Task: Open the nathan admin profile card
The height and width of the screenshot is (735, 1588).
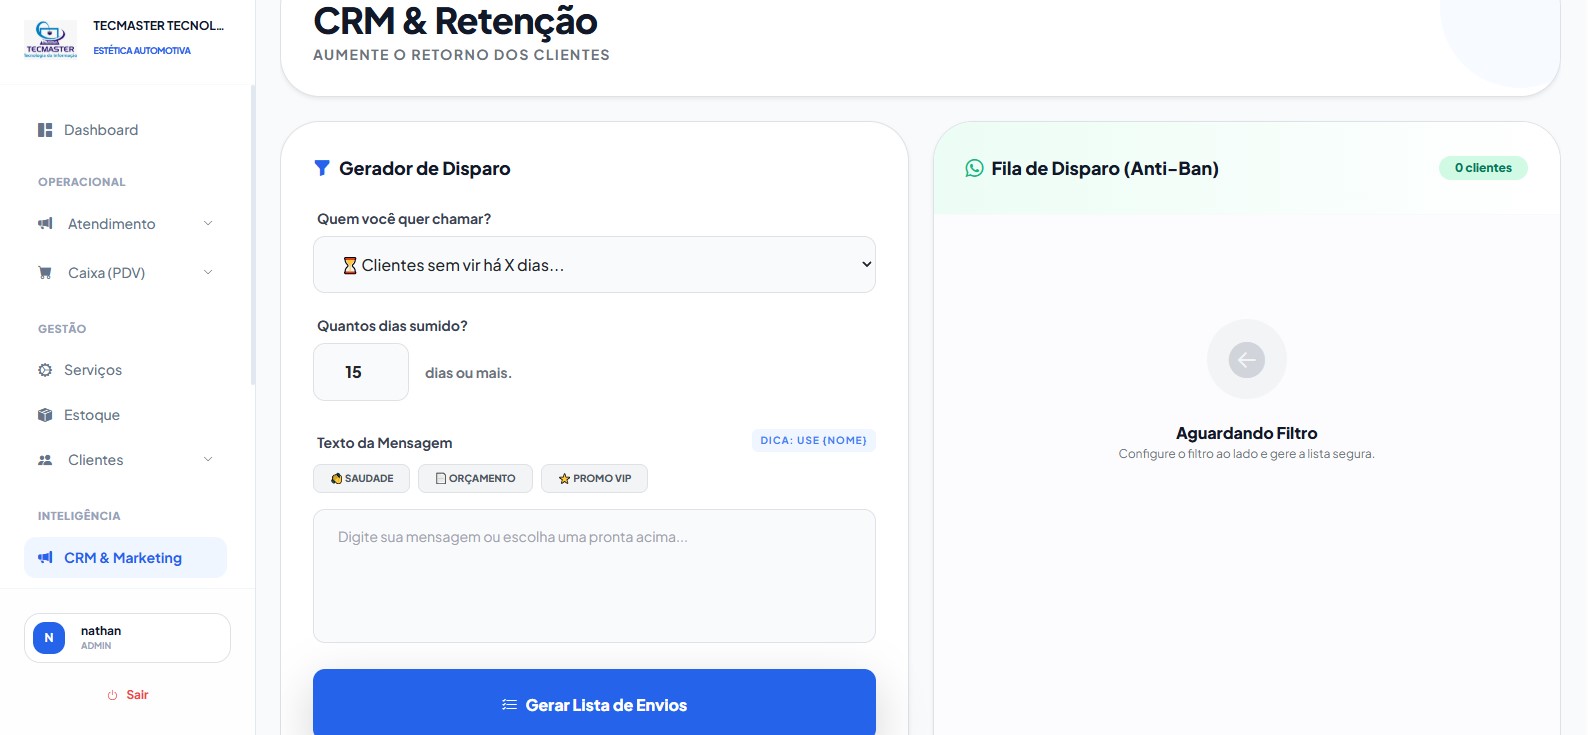Action: [127, 638]
